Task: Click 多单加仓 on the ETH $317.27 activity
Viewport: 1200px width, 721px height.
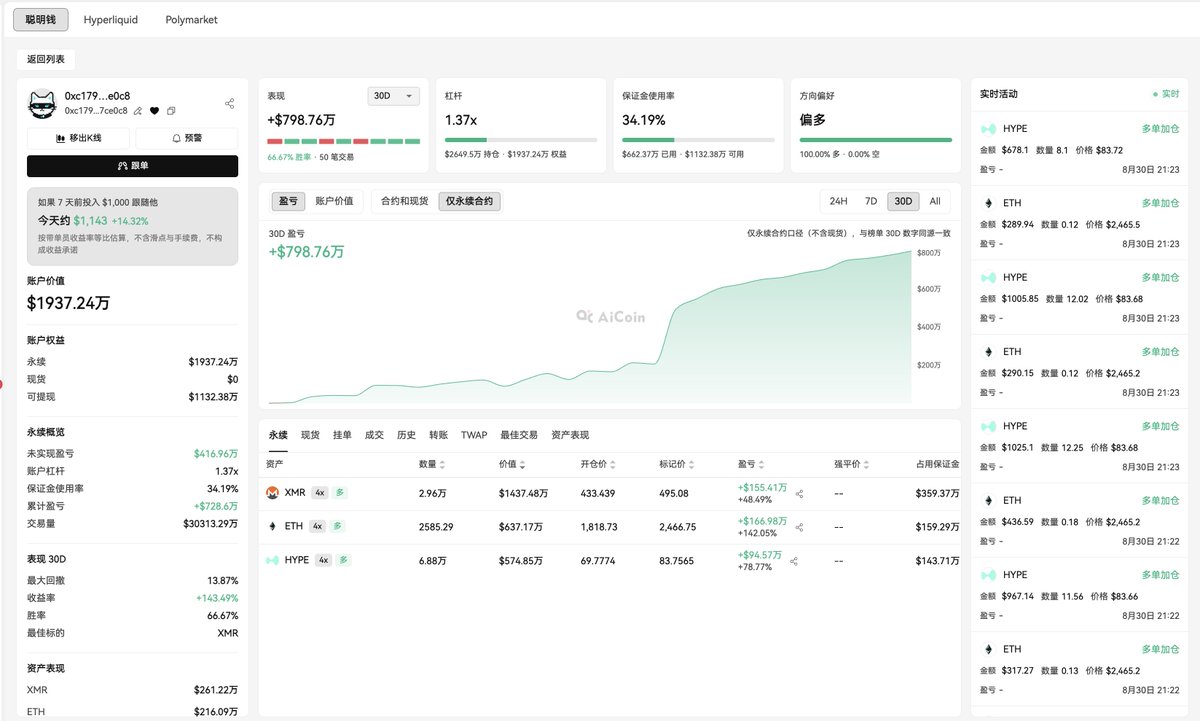Action: pyautogui.click(x=1161, y=649)
